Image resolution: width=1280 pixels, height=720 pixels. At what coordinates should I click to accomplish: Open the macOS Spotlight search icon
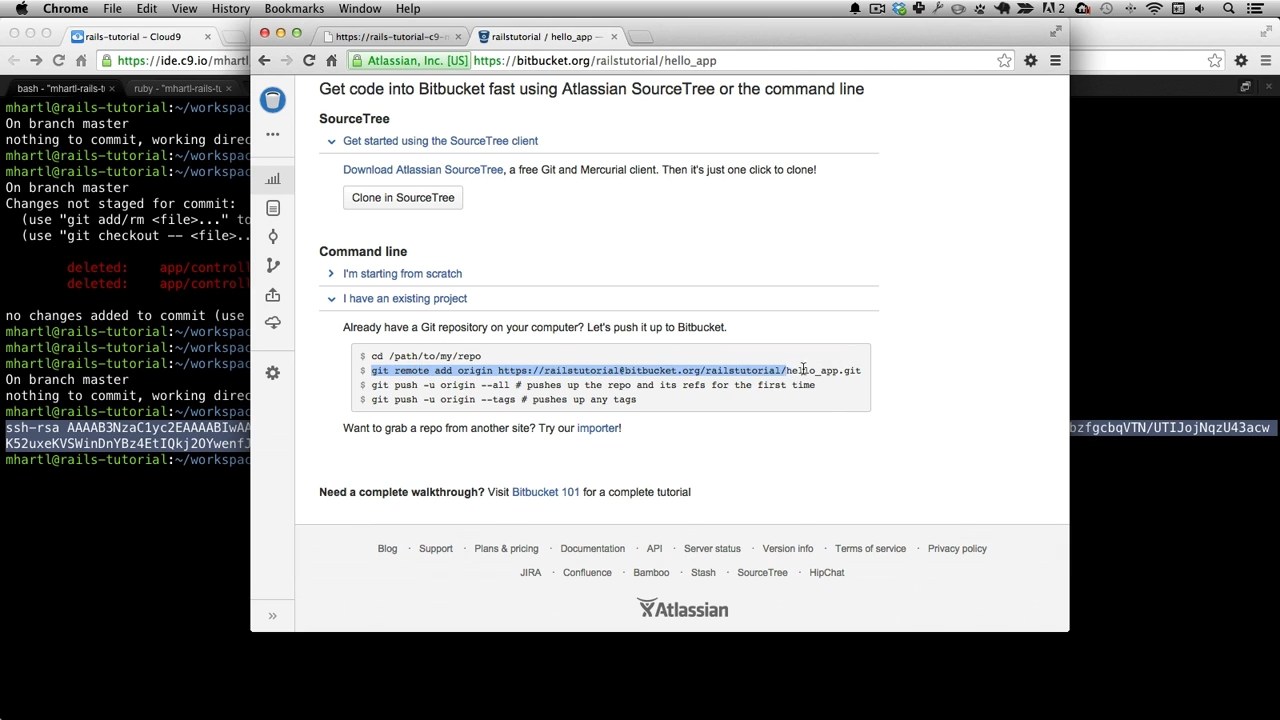pyautogui.click(x=1229, y=9)
